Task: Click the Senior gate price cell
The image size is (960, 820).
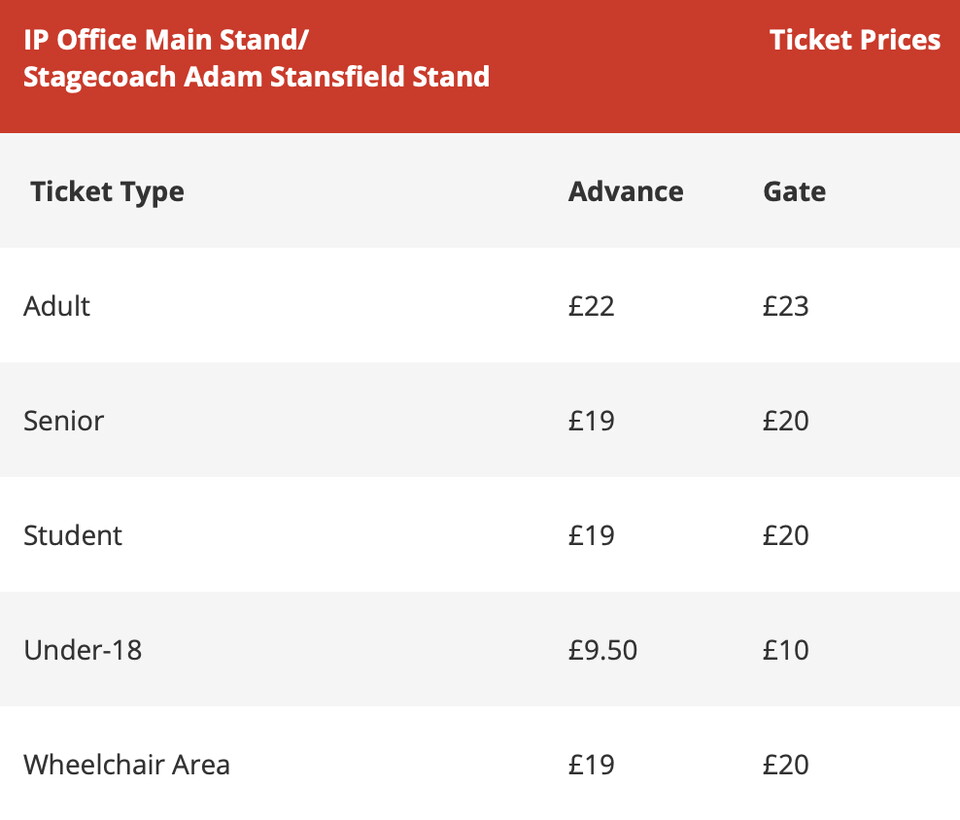Action: click(785, 420)
